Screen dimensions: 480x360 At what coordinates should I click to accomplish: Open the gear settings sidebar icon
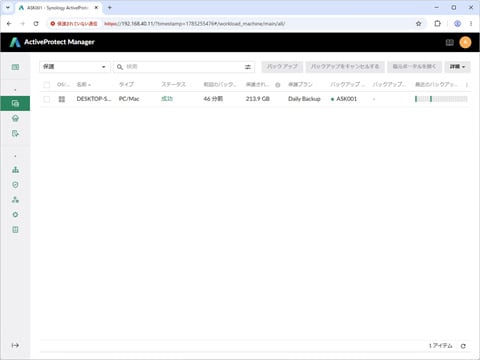click(x=15, y=215)
